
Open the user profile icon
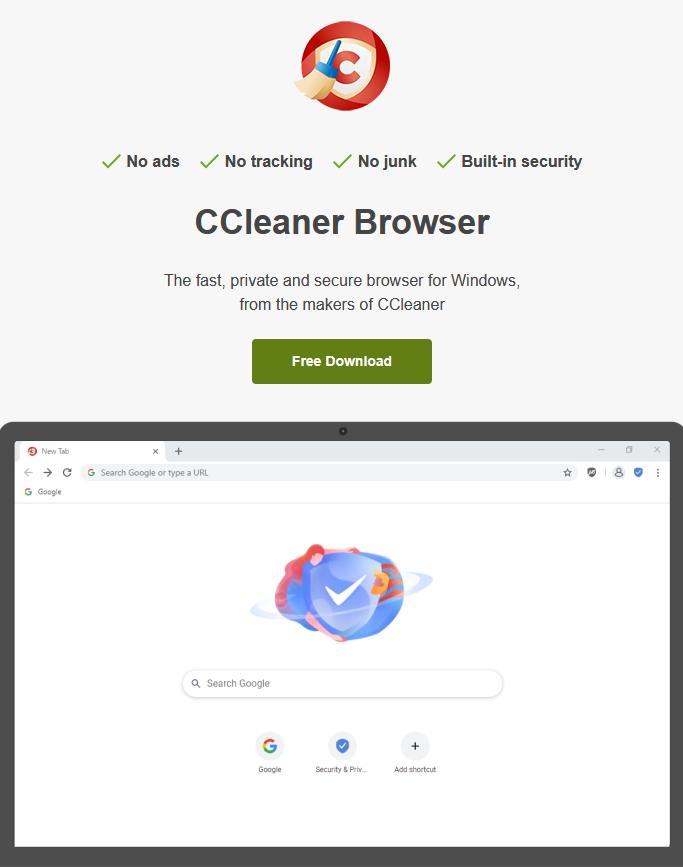click(619, 472)
